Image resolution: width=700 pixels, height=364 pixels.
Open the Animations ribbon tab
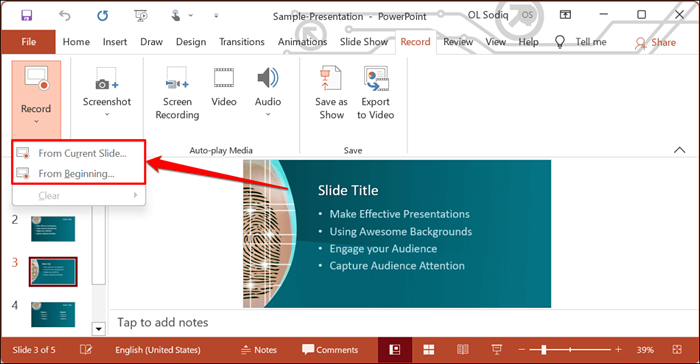tap(302, 42)
